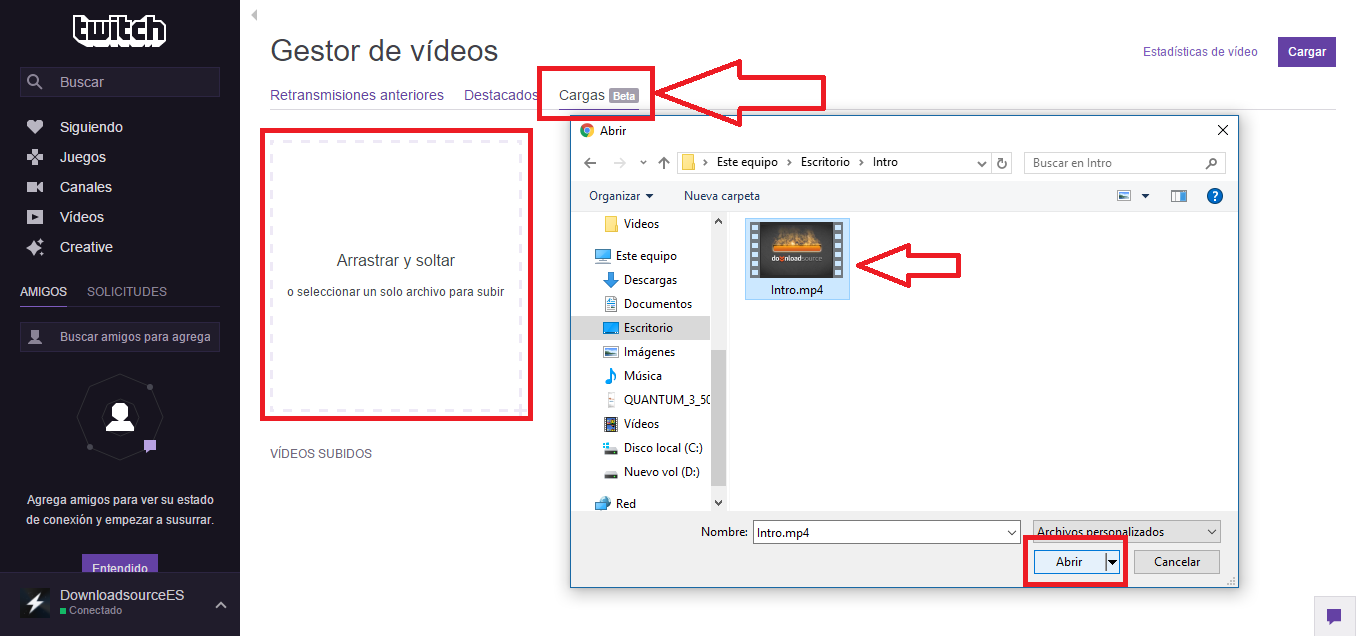
Task: Click the tree pane scroll-up arrow
Action: (x=718, y=223)
